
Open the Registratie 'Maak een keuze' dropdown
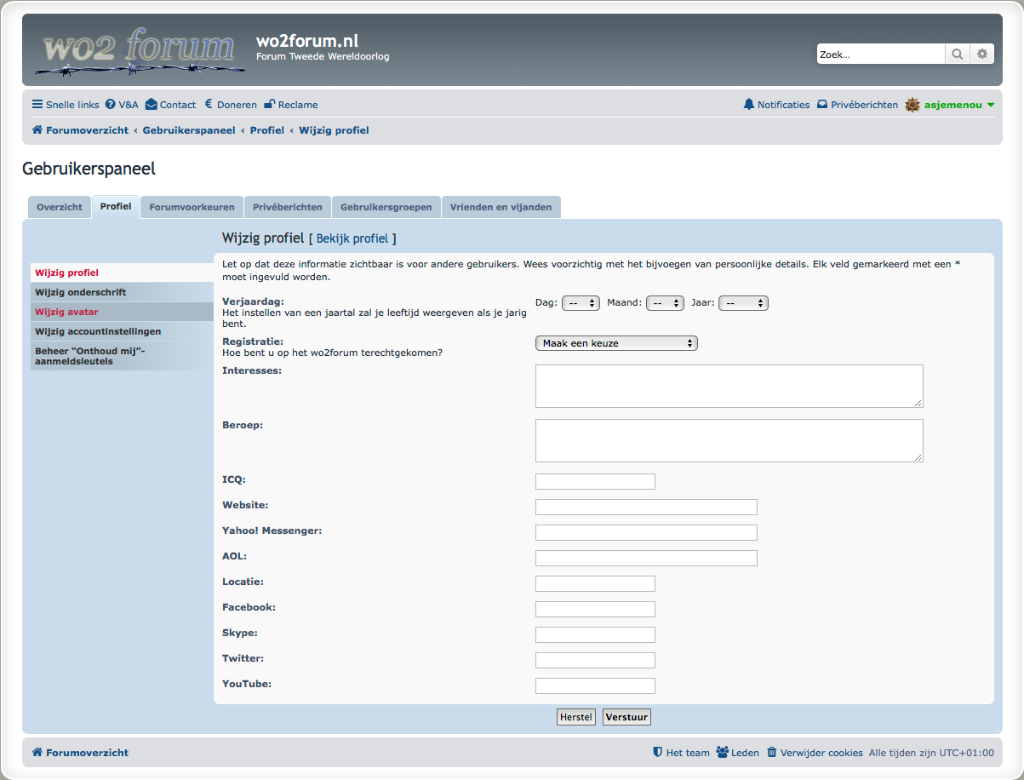click(x=616, y=343)
